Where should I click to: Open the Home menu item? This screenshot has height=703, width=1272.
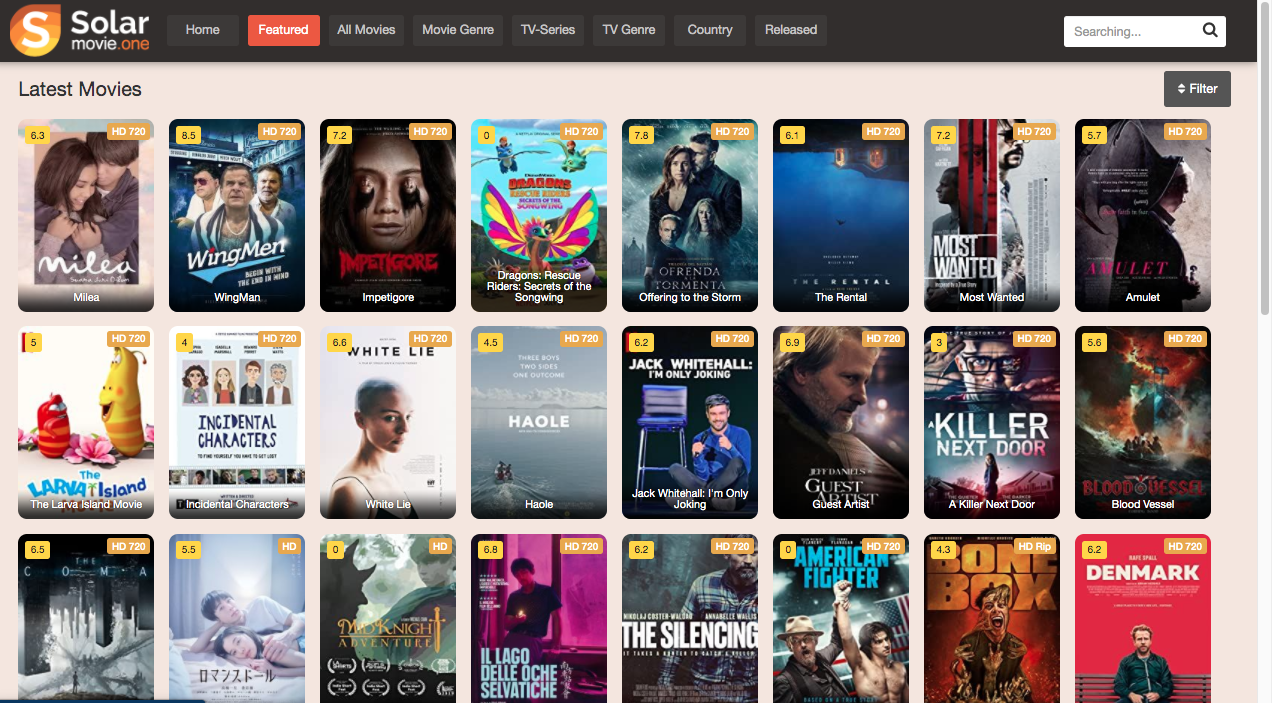(202, 30)
